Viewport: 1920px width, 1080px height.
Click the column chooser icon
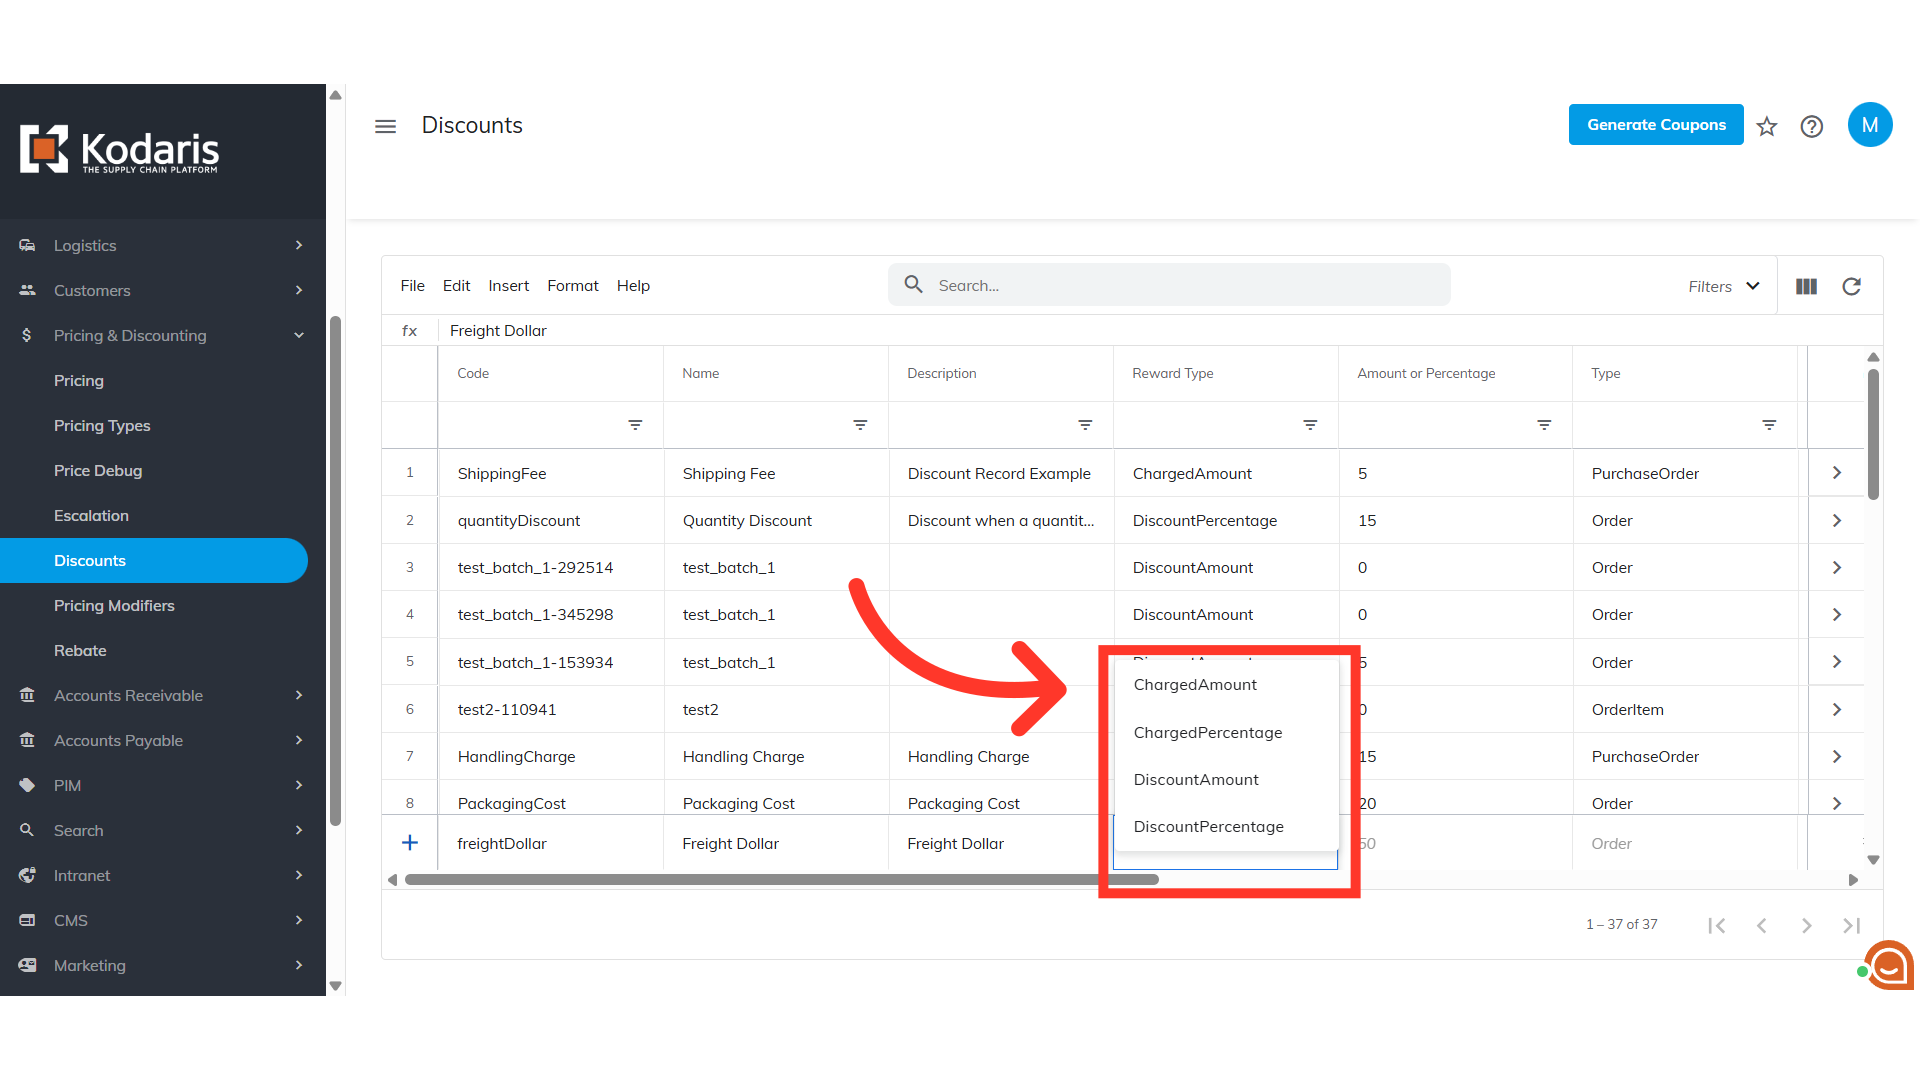[1806, 286]
